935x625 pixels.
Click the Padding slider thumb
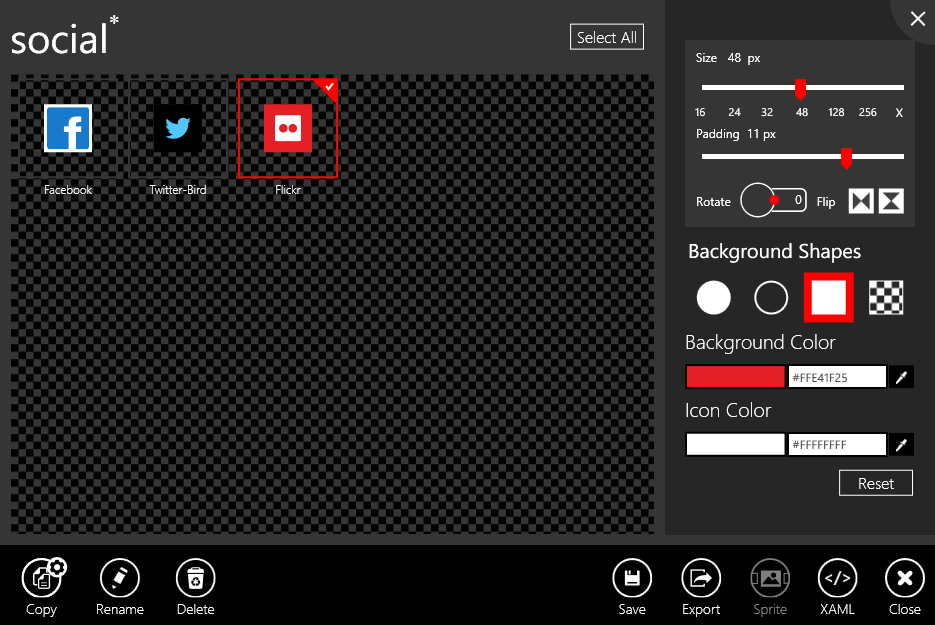[846, 158]
